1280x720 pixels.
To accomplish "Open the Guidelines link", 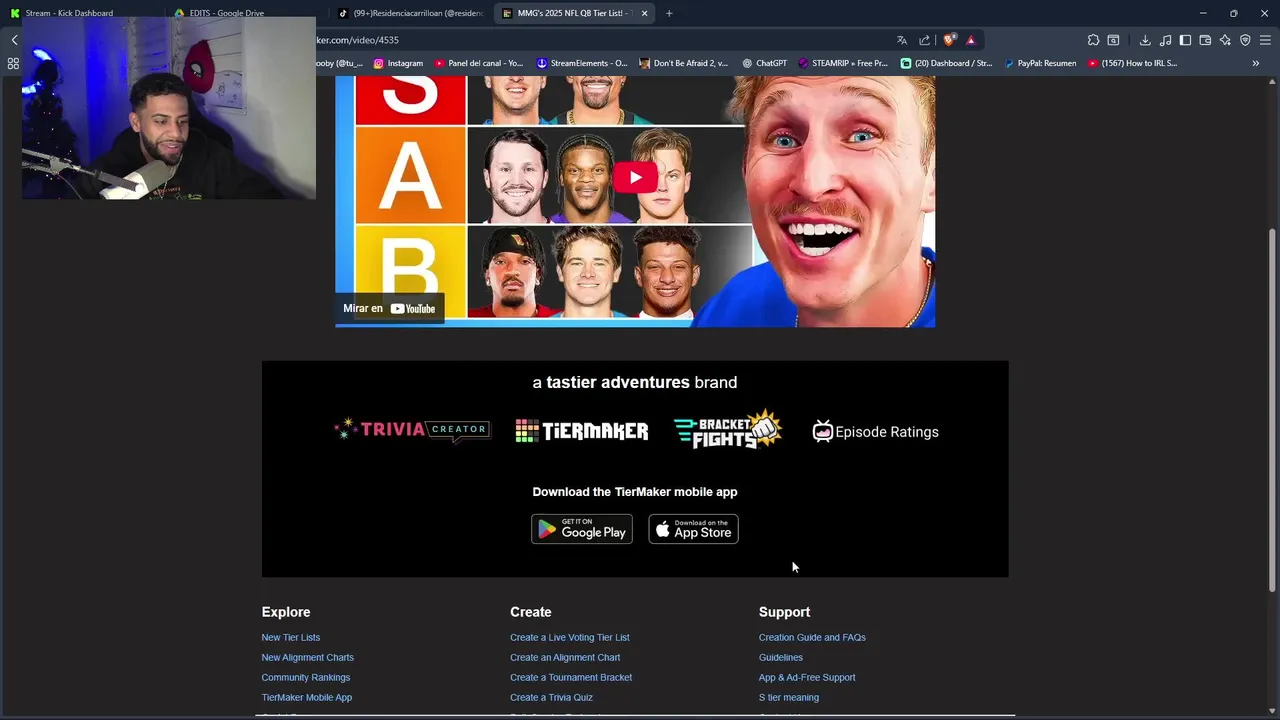I will pos(781,657).
